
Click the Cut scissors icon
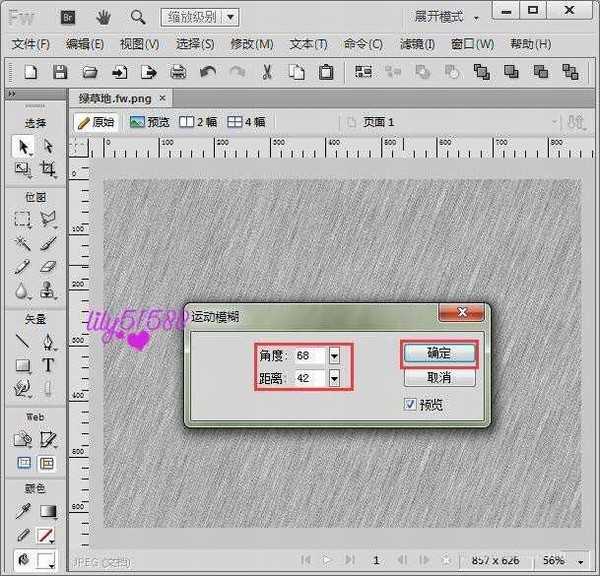tap(267, 72)
